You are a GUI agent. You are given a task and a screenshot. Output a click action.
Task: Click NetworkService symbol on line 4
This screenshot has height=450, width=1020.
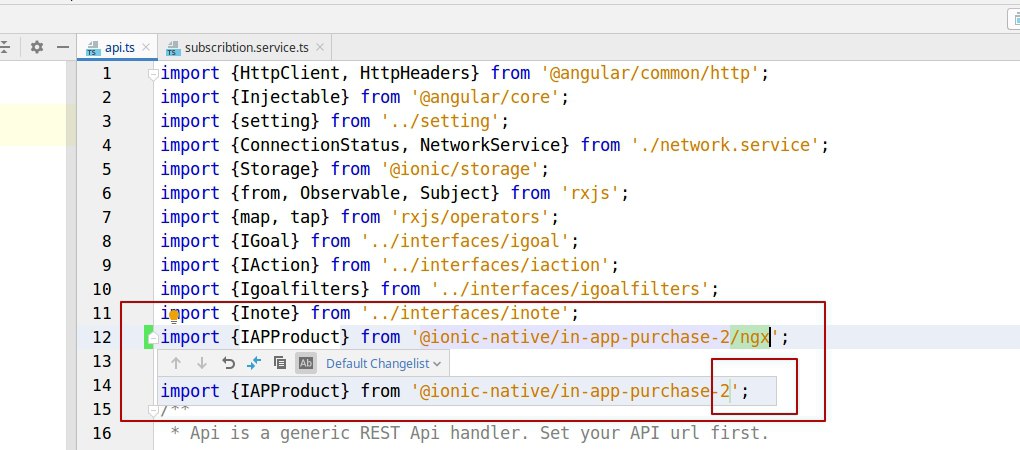pyautogui.click(x=490, y=145)
